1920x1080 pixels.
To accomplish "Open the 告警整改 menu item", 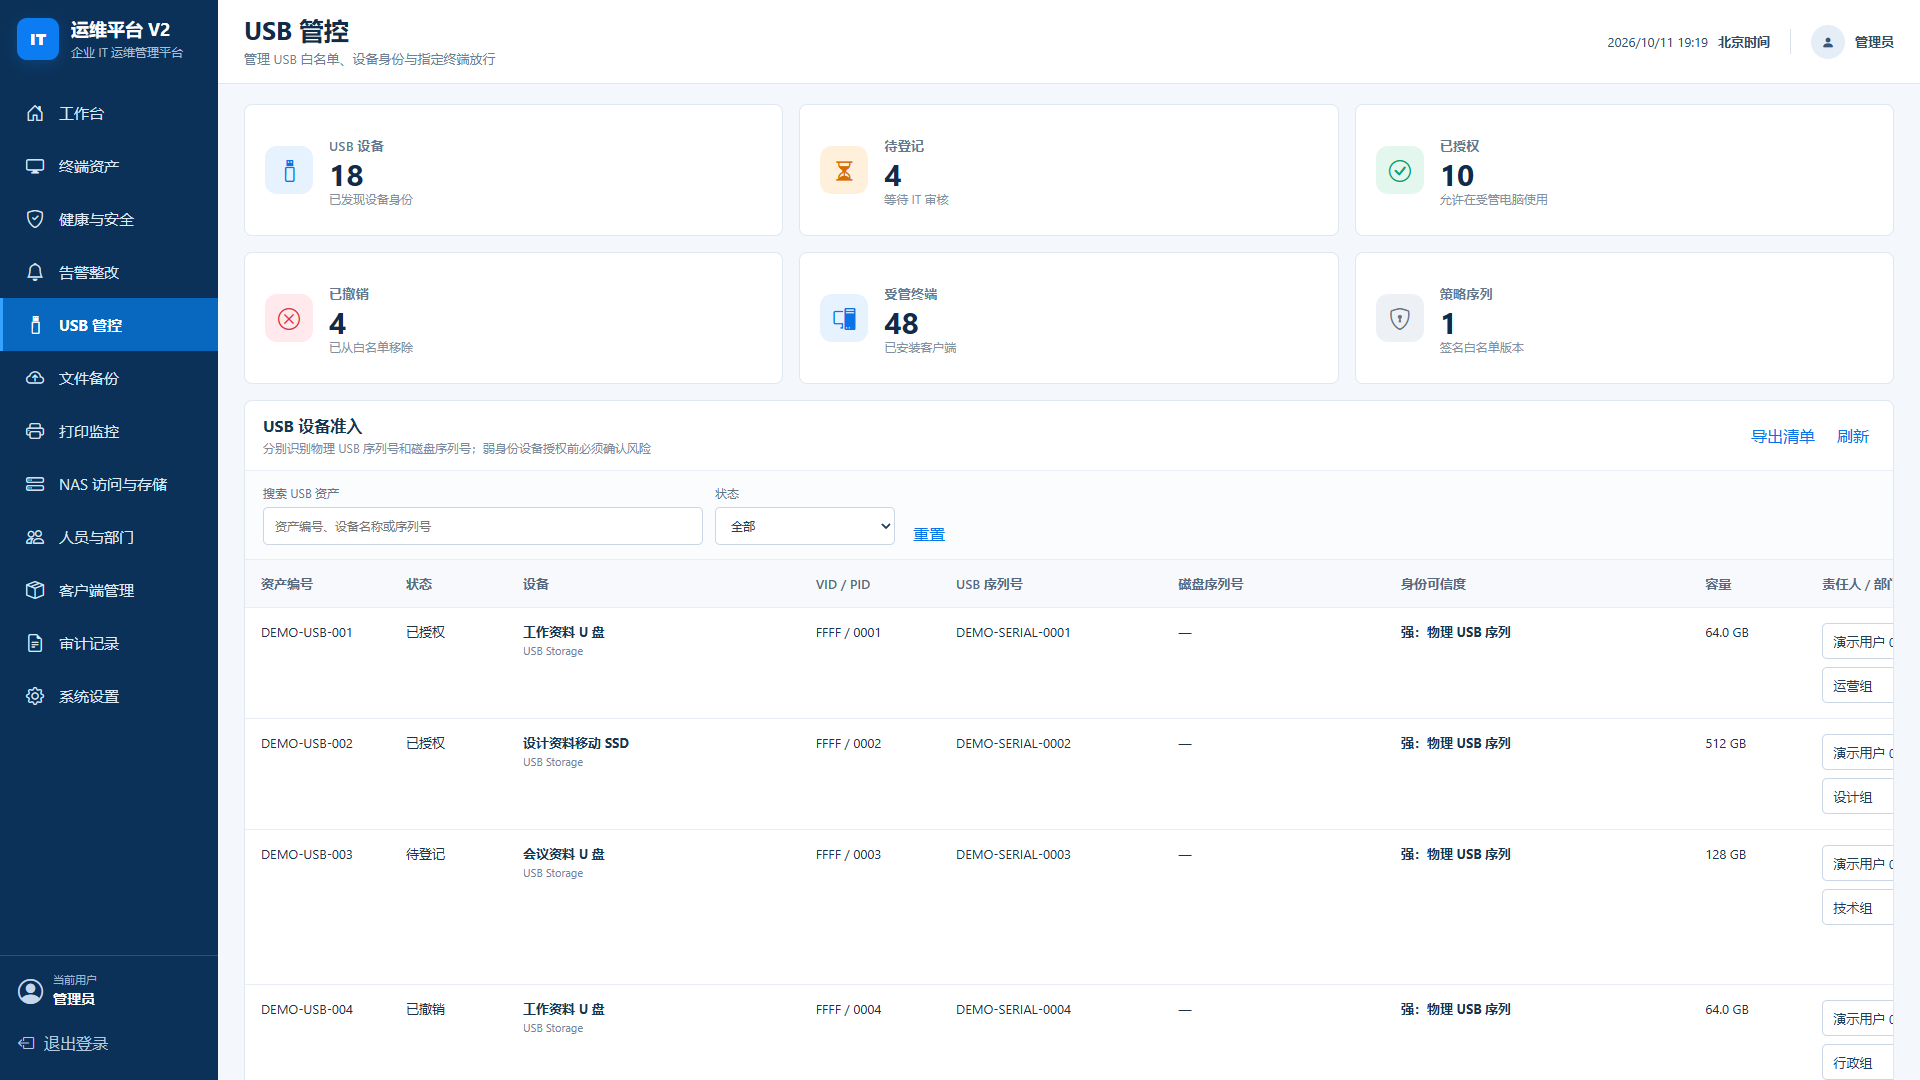I will pos(109,272).
